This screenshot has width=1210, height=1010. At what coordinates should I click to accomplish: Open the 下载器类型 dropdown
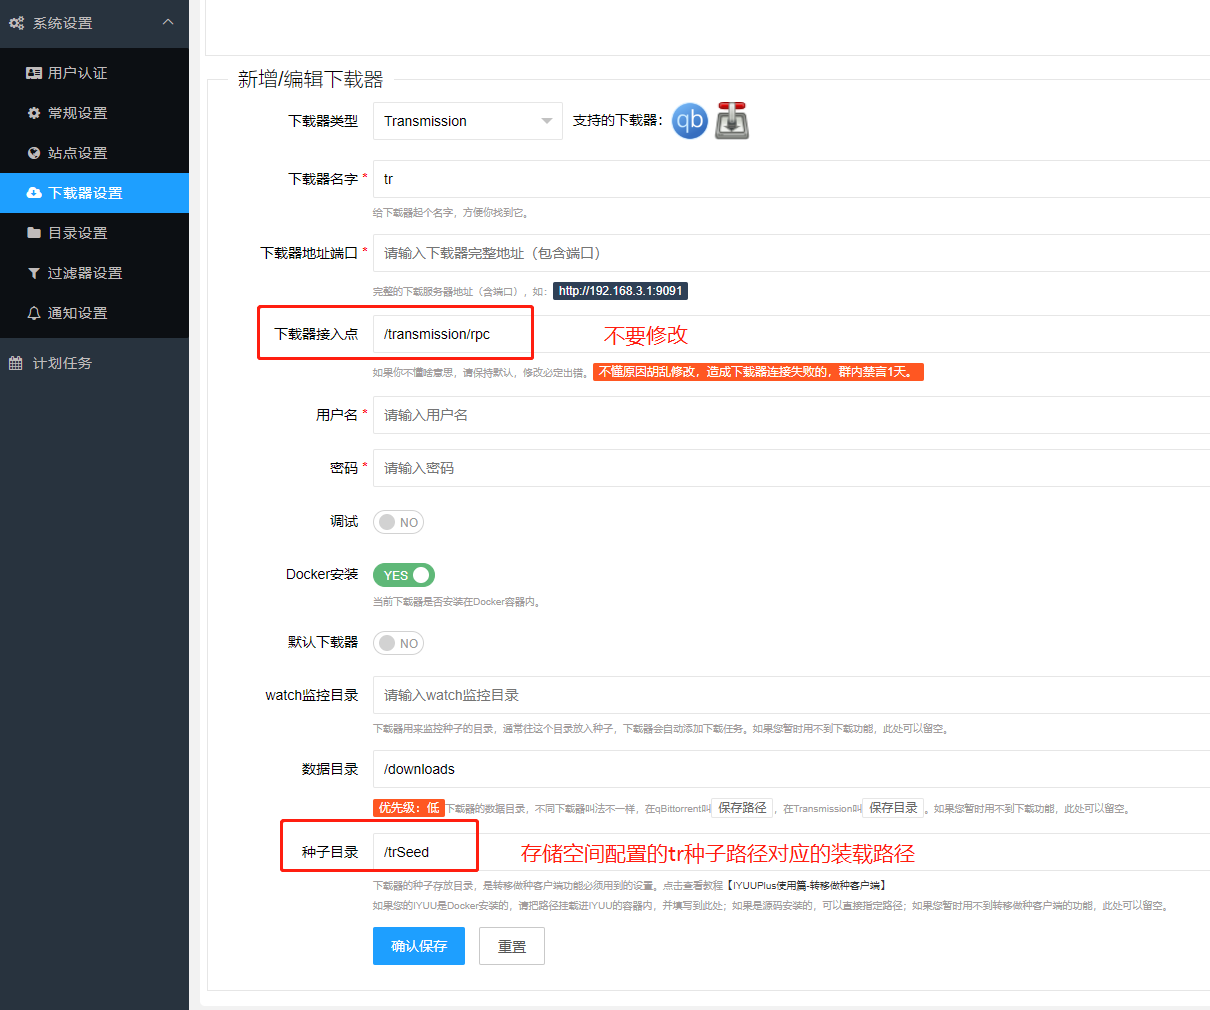467,120
